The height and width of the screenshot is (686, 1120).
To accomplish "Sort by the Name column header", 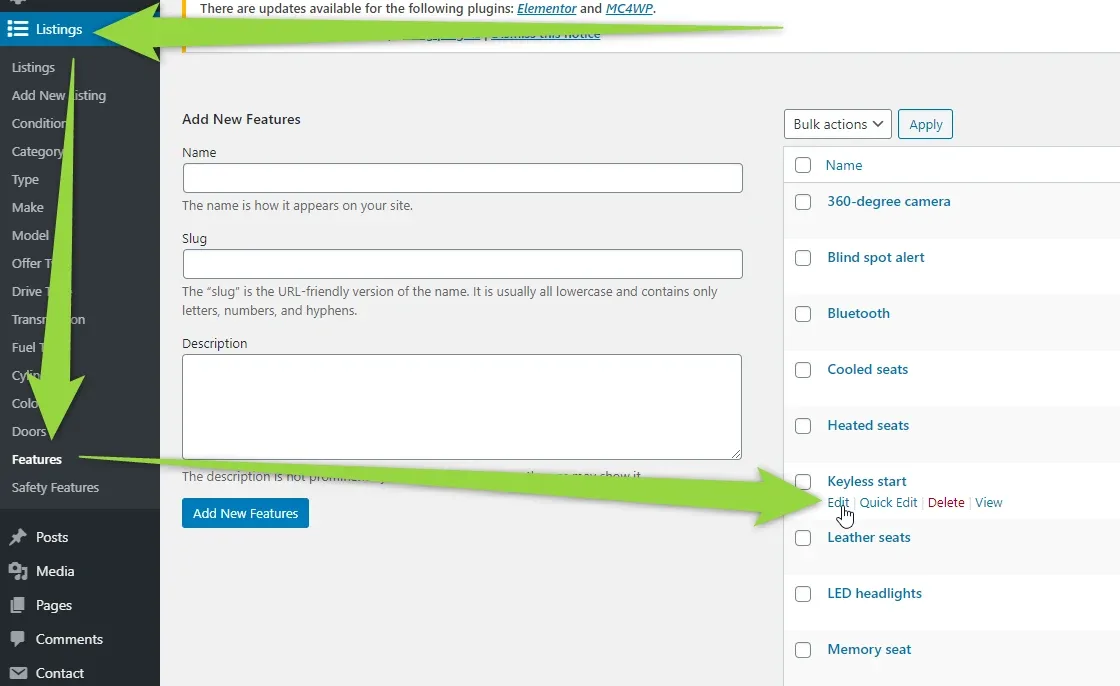I will coord(844,165).
